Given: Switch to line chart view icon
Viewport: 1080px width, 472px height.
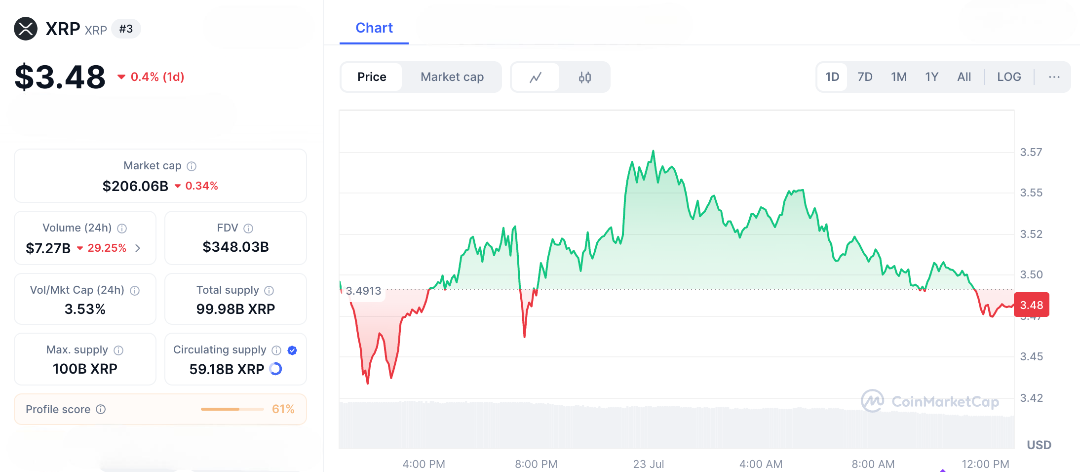Looking at the screenshot, I should pyautogui.click(x=536, y=77).
